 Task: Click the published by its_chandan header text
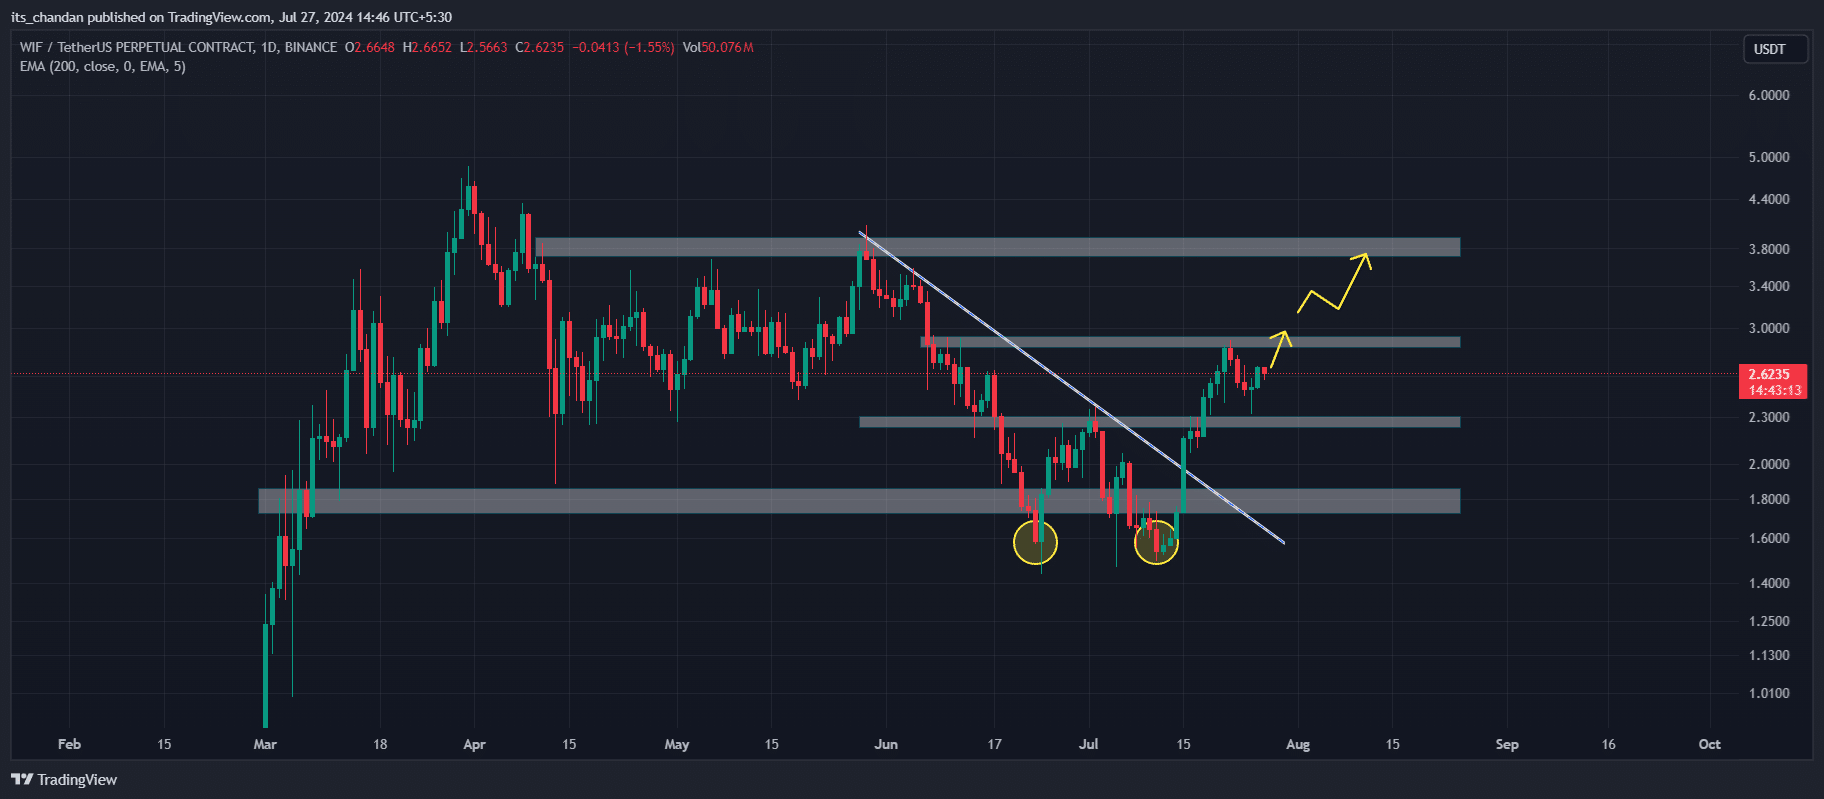[231, 17]
